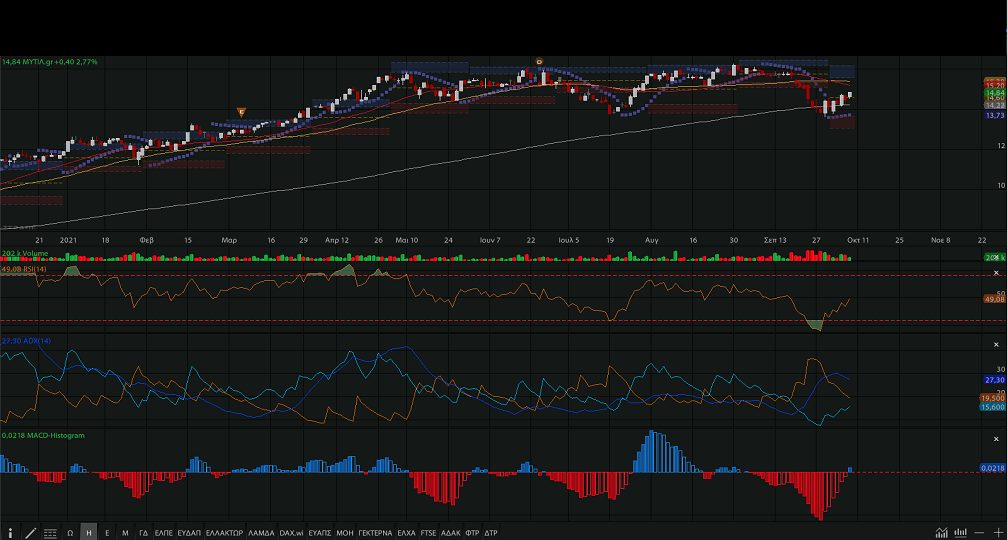Select the Ω timeframe button

pyautogui.click(x=70, y=533)
